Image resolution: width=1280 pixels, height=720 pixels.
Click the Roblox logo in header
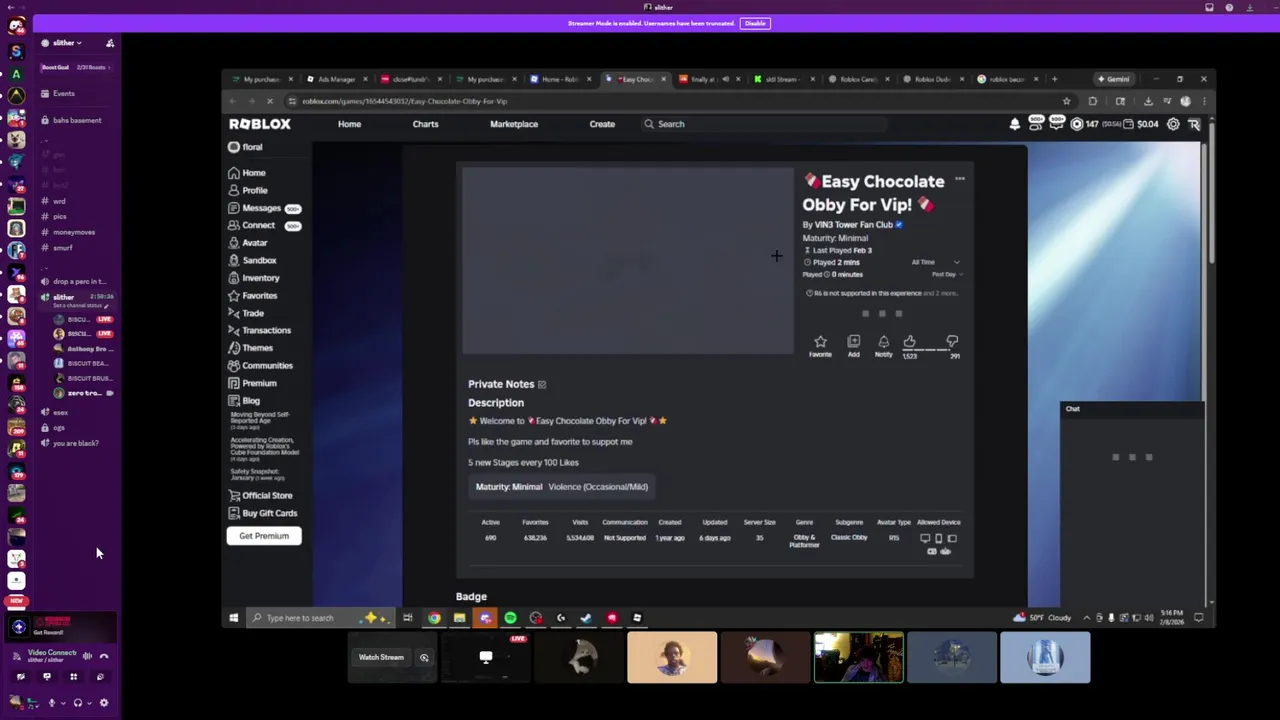(260, 124)
